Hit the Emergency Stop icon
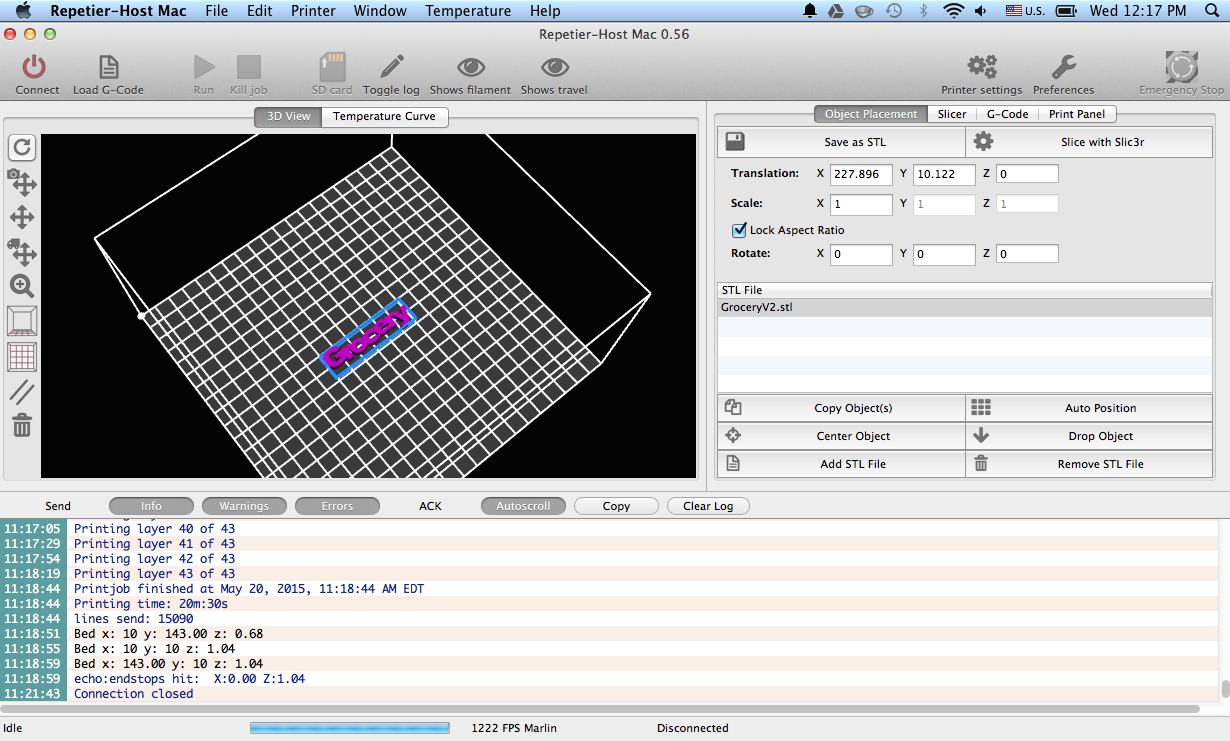Image resolution: width=1230 pixels, height=741 pixels. pyautogui.click(x=1181, y=67)
